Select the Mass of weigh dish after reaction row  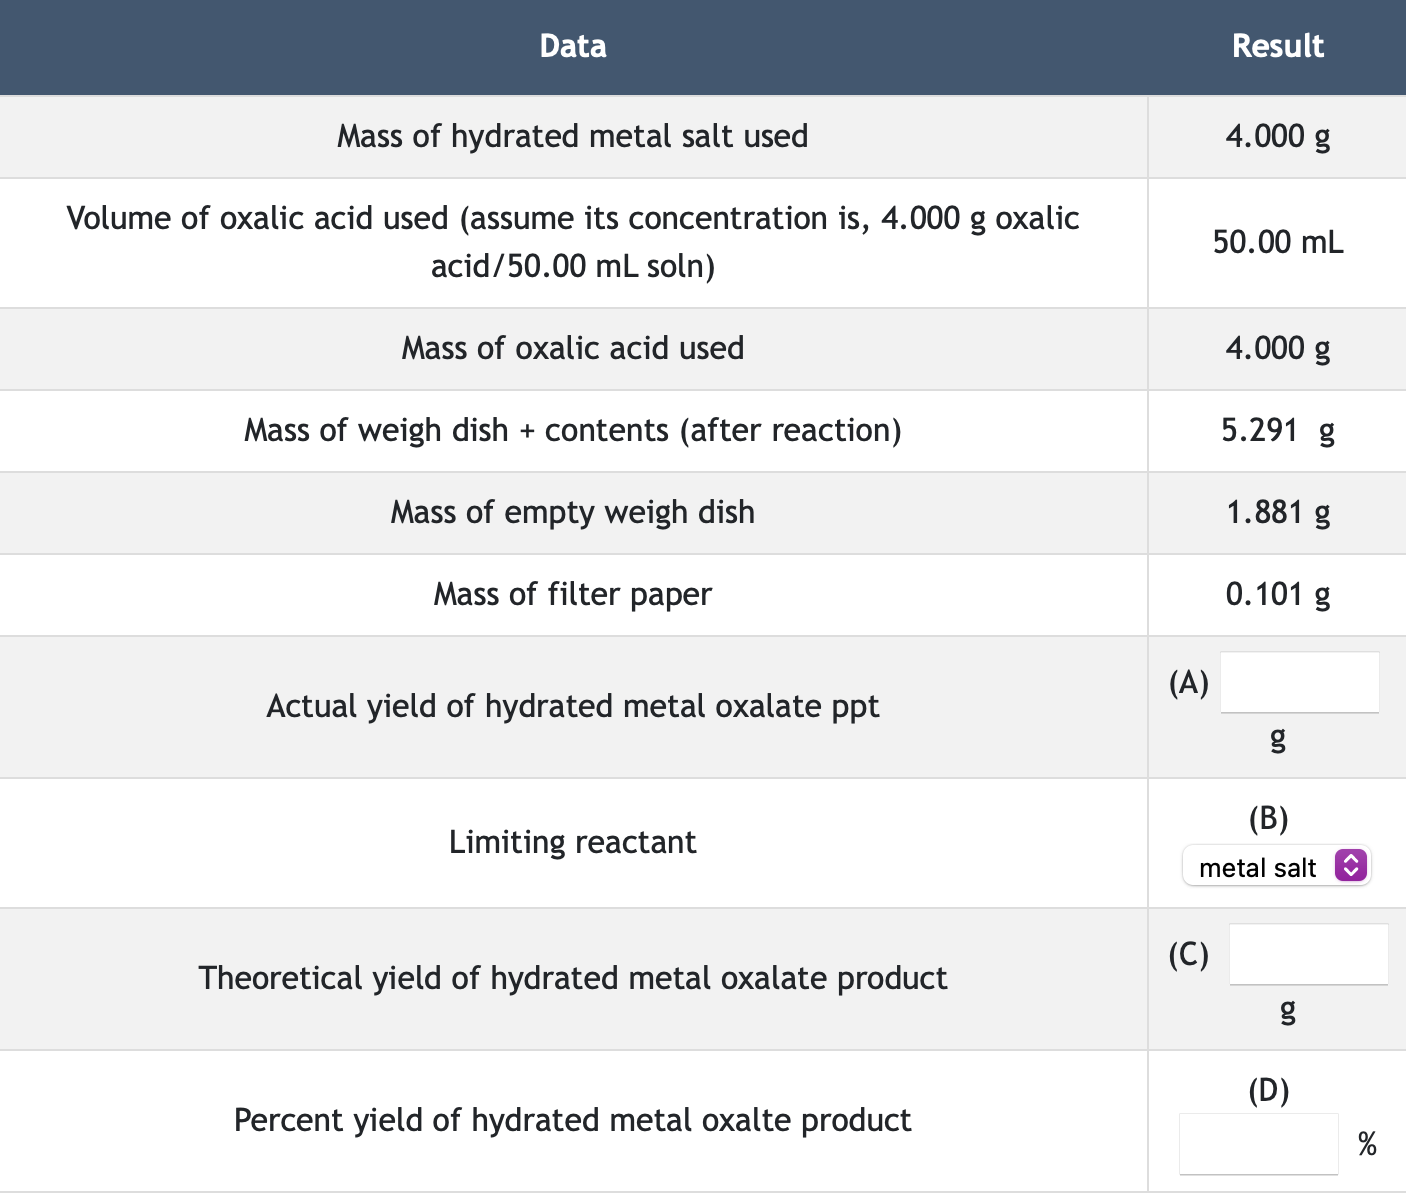(573, 430)
